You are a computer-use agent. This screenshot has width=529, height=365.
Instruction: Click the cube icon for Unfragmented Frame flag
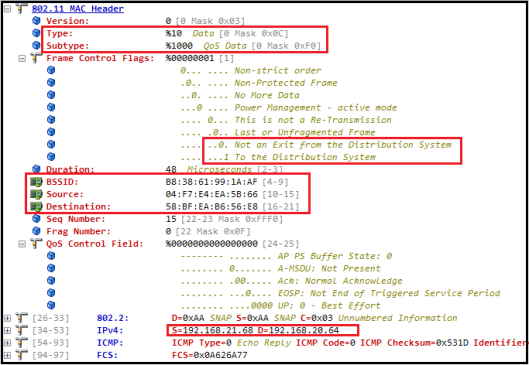51,132
